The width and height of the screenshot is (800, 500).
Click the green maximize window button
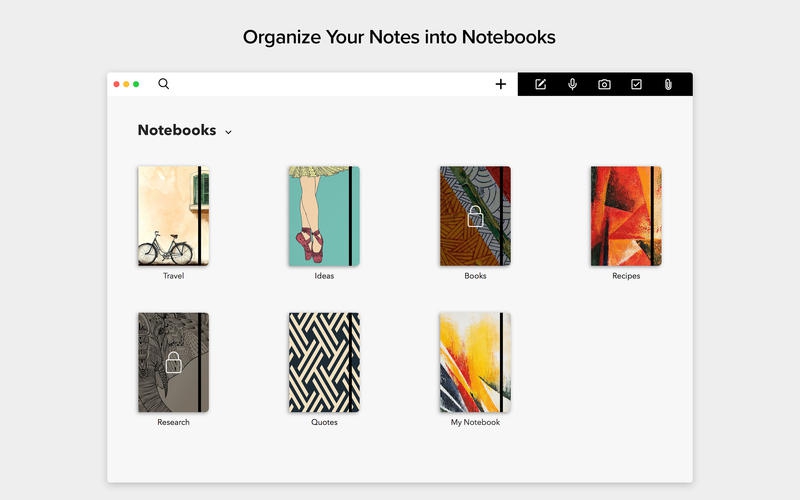[x=136, y=84]
